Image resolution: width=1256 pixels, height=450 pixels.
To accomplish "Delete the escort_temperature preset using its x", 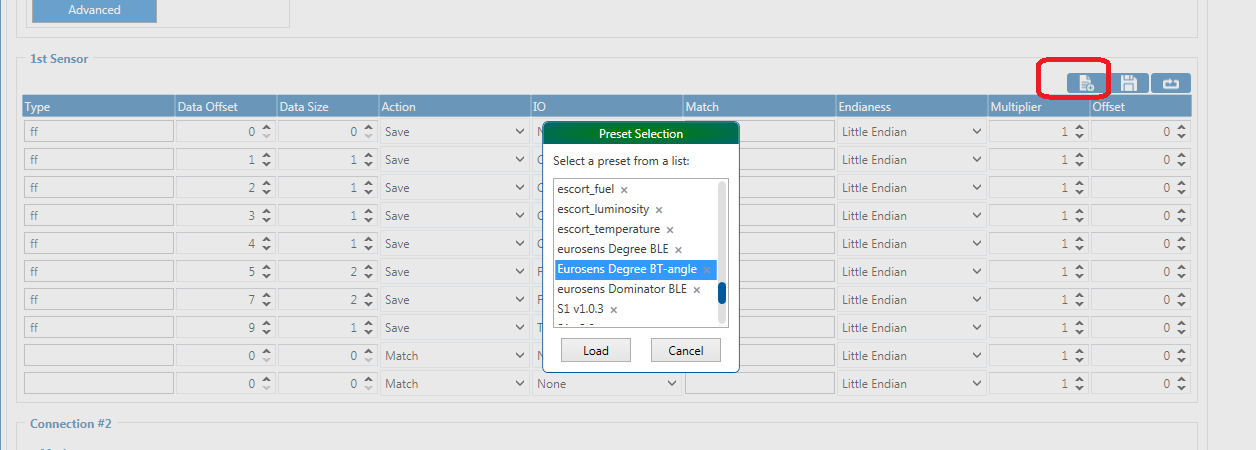I will tap(669, 230).
